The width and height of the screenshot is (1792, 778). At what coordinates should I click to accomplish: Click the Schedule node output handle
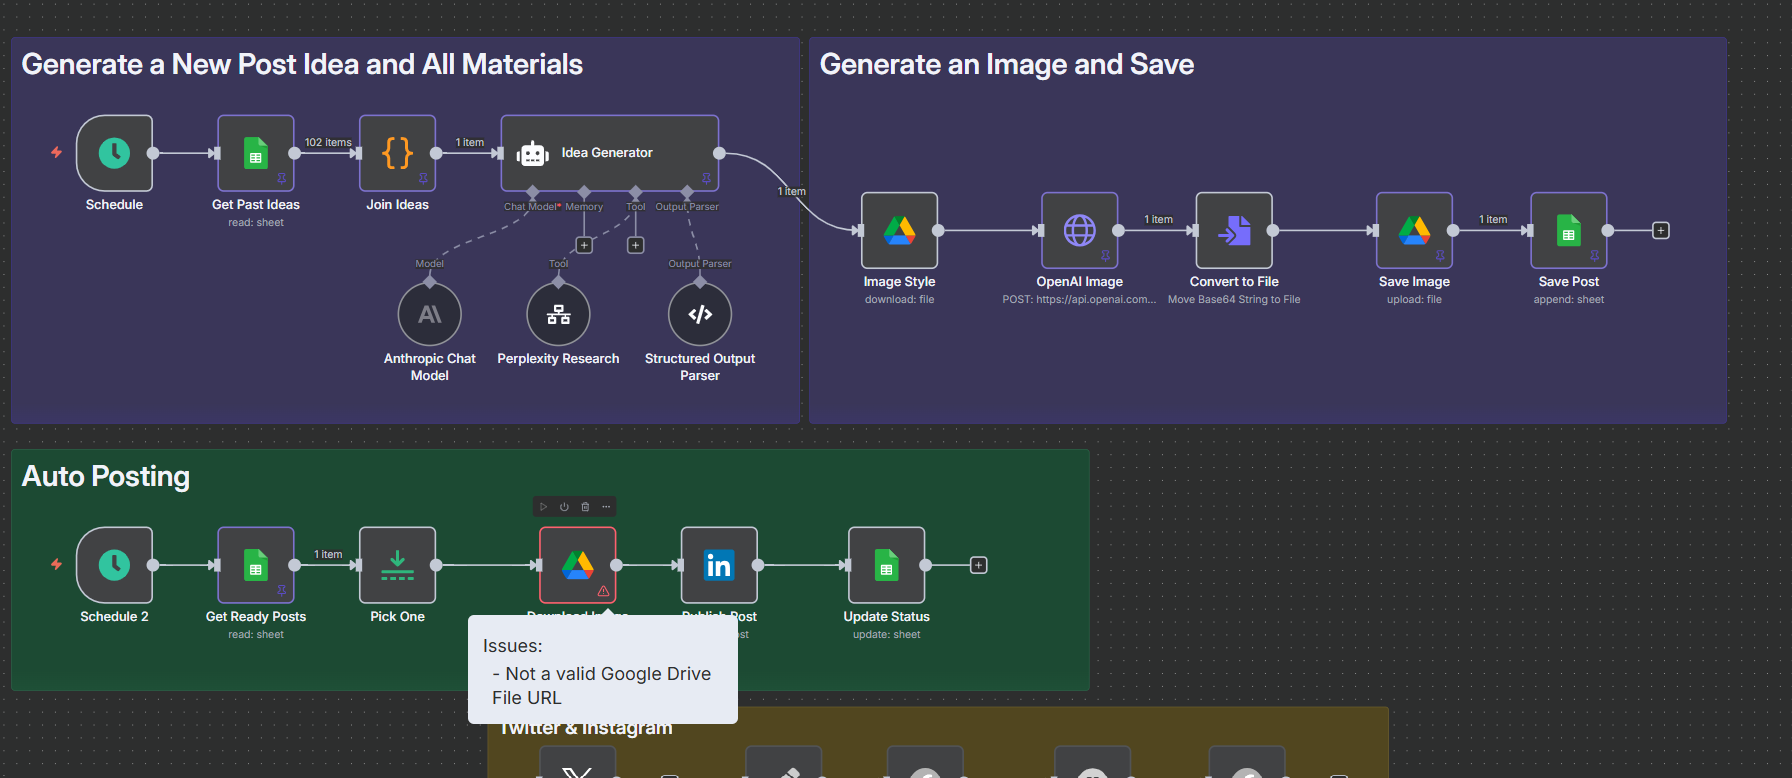[153, 153]
